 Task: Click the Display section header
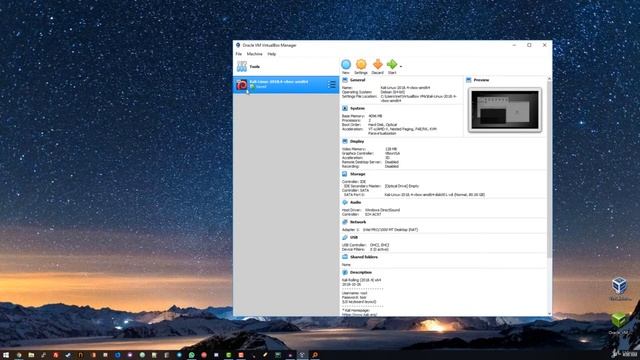357,141
